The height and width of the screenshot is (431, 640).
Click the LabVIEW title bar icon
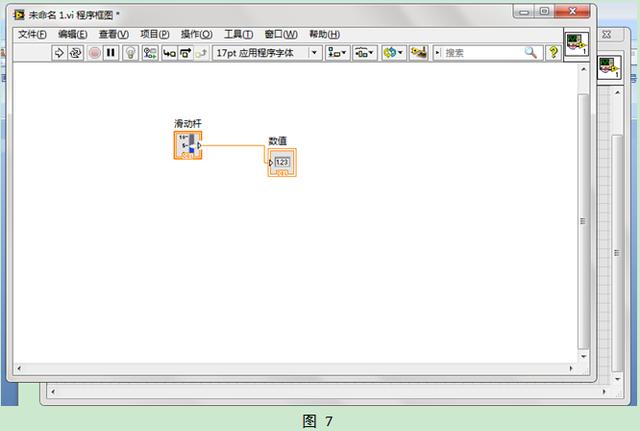click(18, 15)
